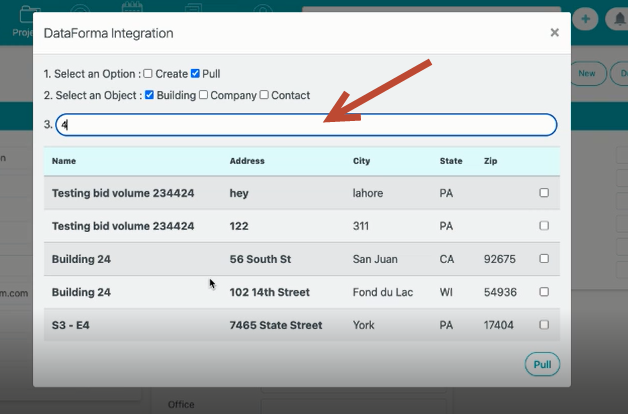This screenshot has height=414, width=628.
Task: Click the 7465 State Street address cell
Action: click(276, 325)
